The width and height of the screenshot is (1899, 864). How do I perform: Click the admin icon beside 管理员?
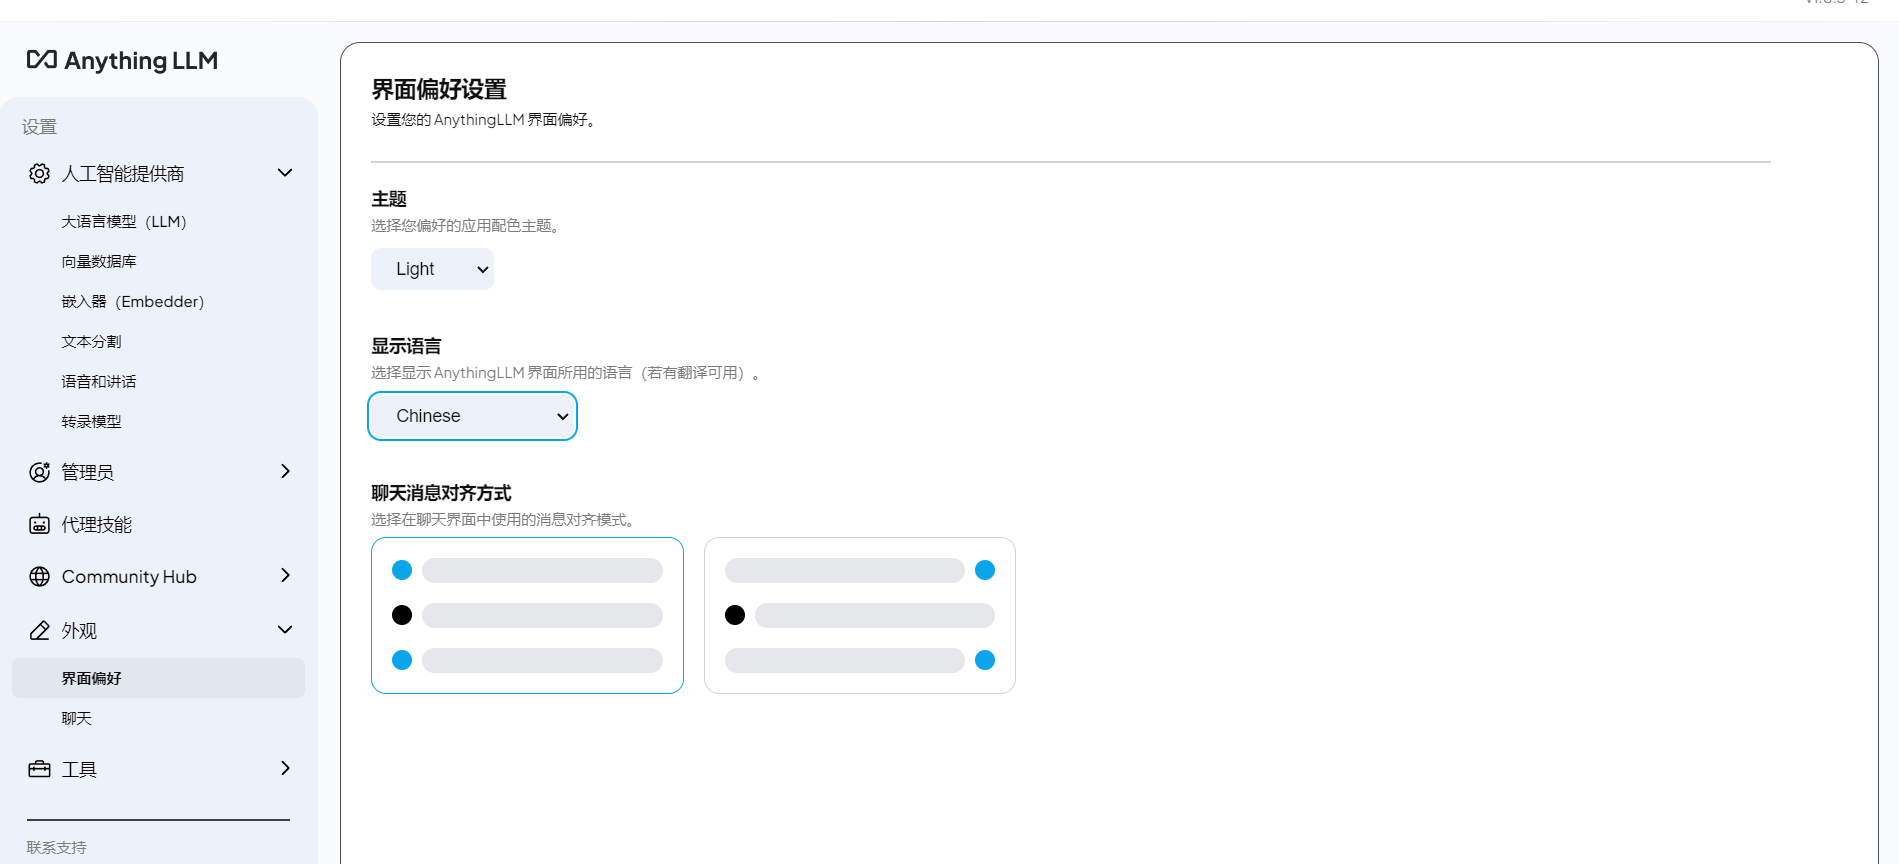[39, 472]
